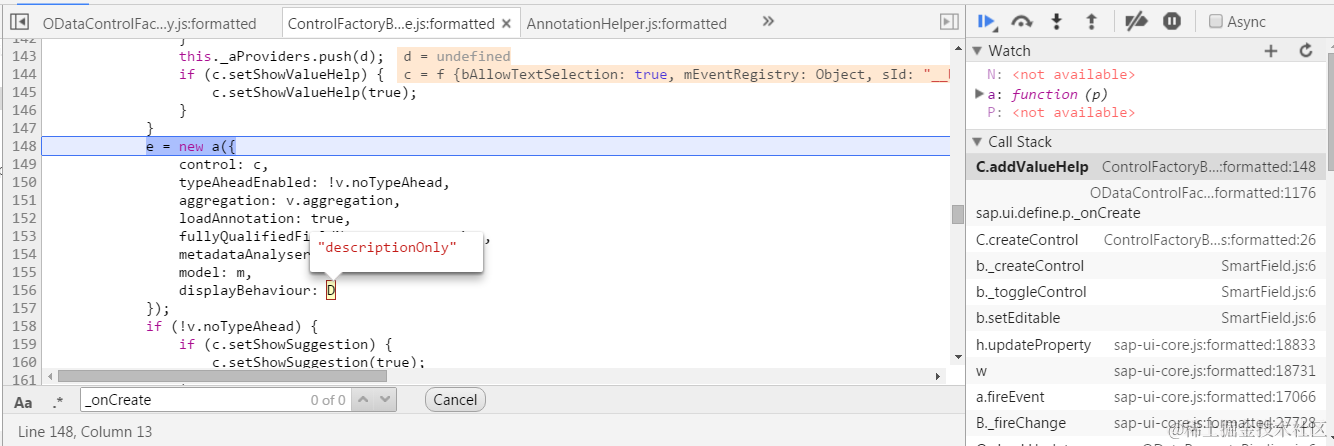
Task: Select b.setEditable stack frame
Action: coord(1148,318)
